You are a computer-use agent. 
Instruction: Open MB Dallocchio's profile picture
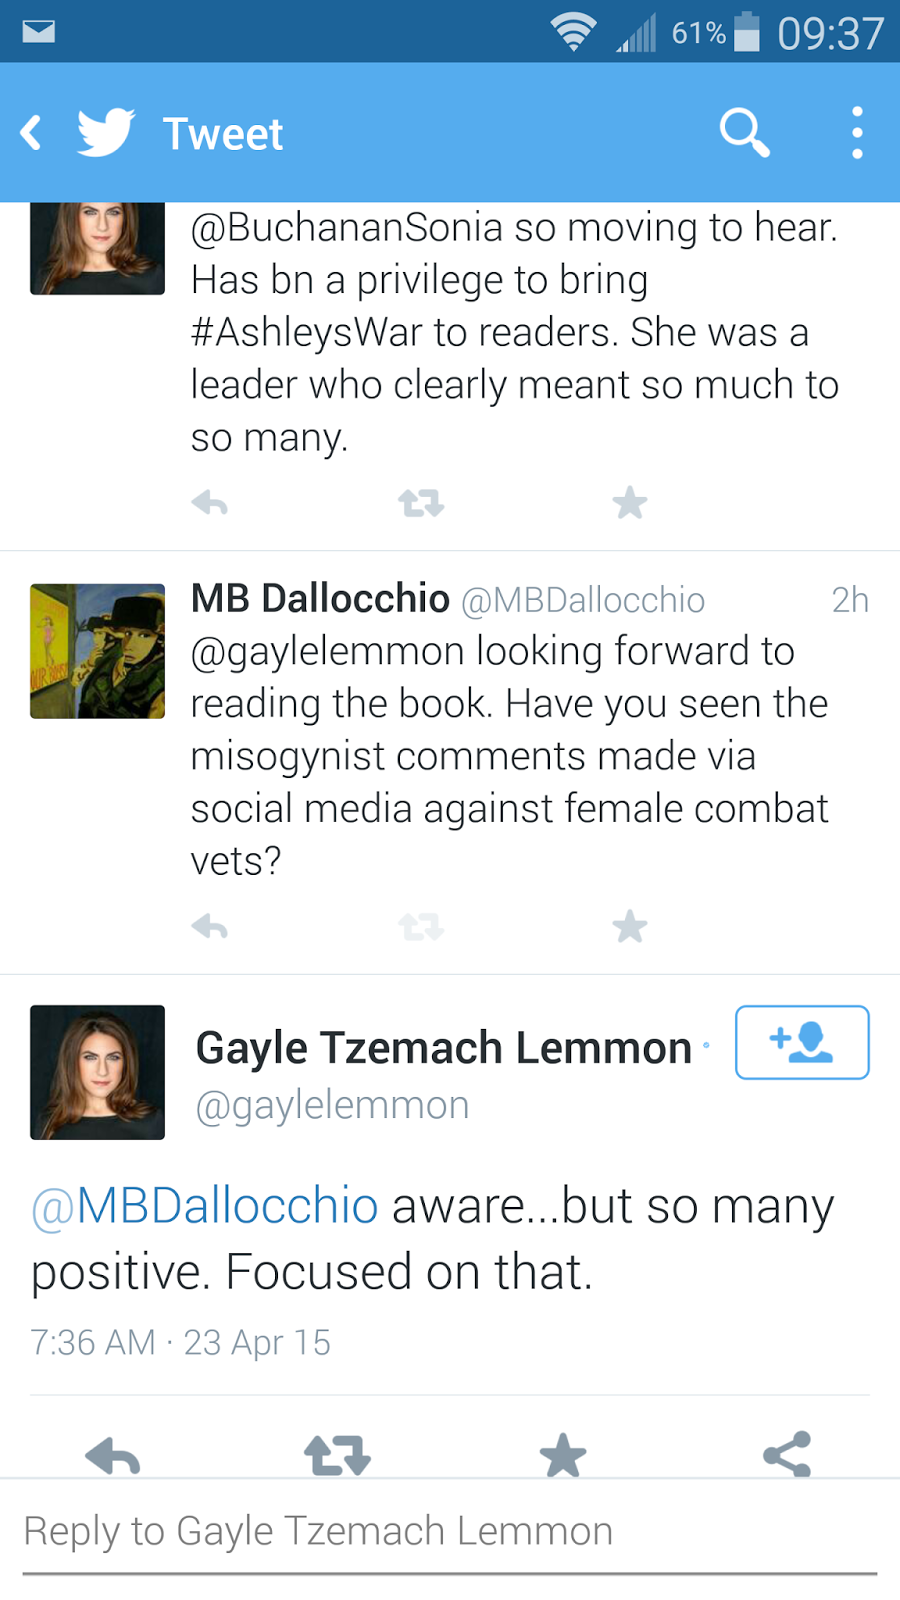click(97, 651)
